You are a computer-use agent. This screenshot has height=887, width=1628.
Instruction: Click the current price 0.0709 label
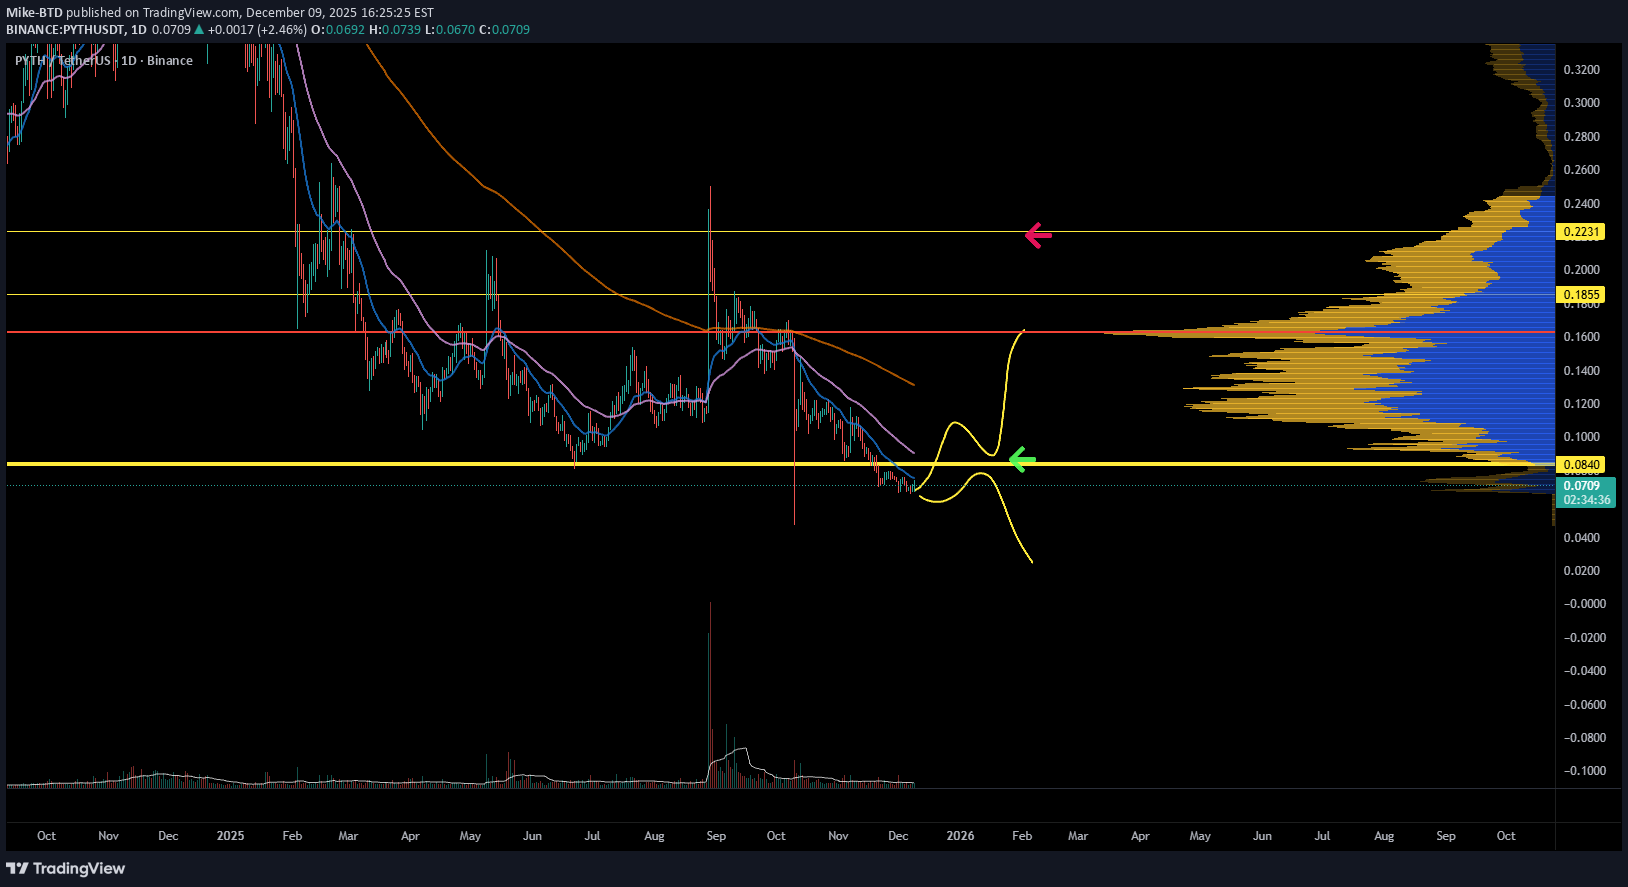(1581, 486)
